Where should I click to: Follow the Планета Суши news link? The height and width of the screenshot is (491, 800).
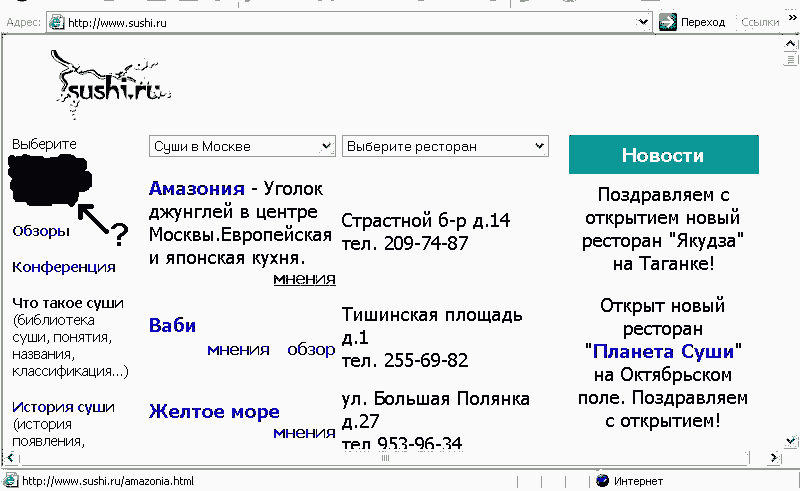662,352
